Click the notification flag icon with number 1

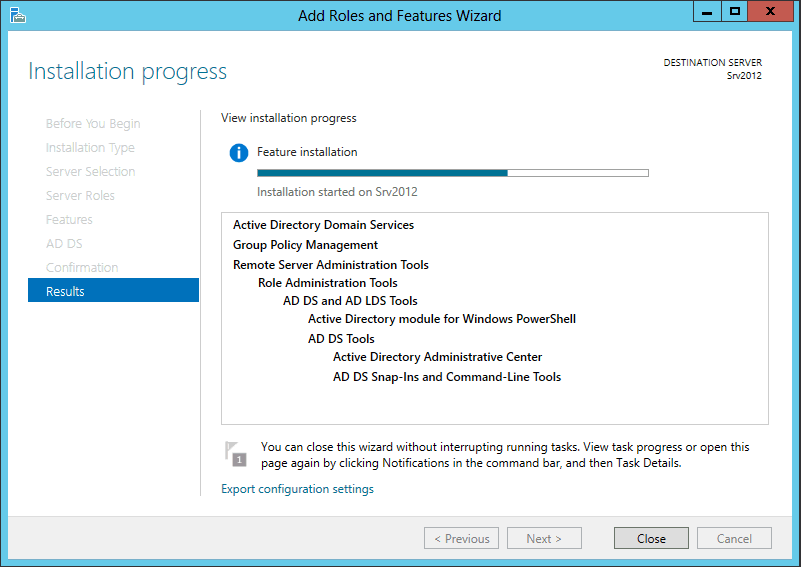pos(235,454)
